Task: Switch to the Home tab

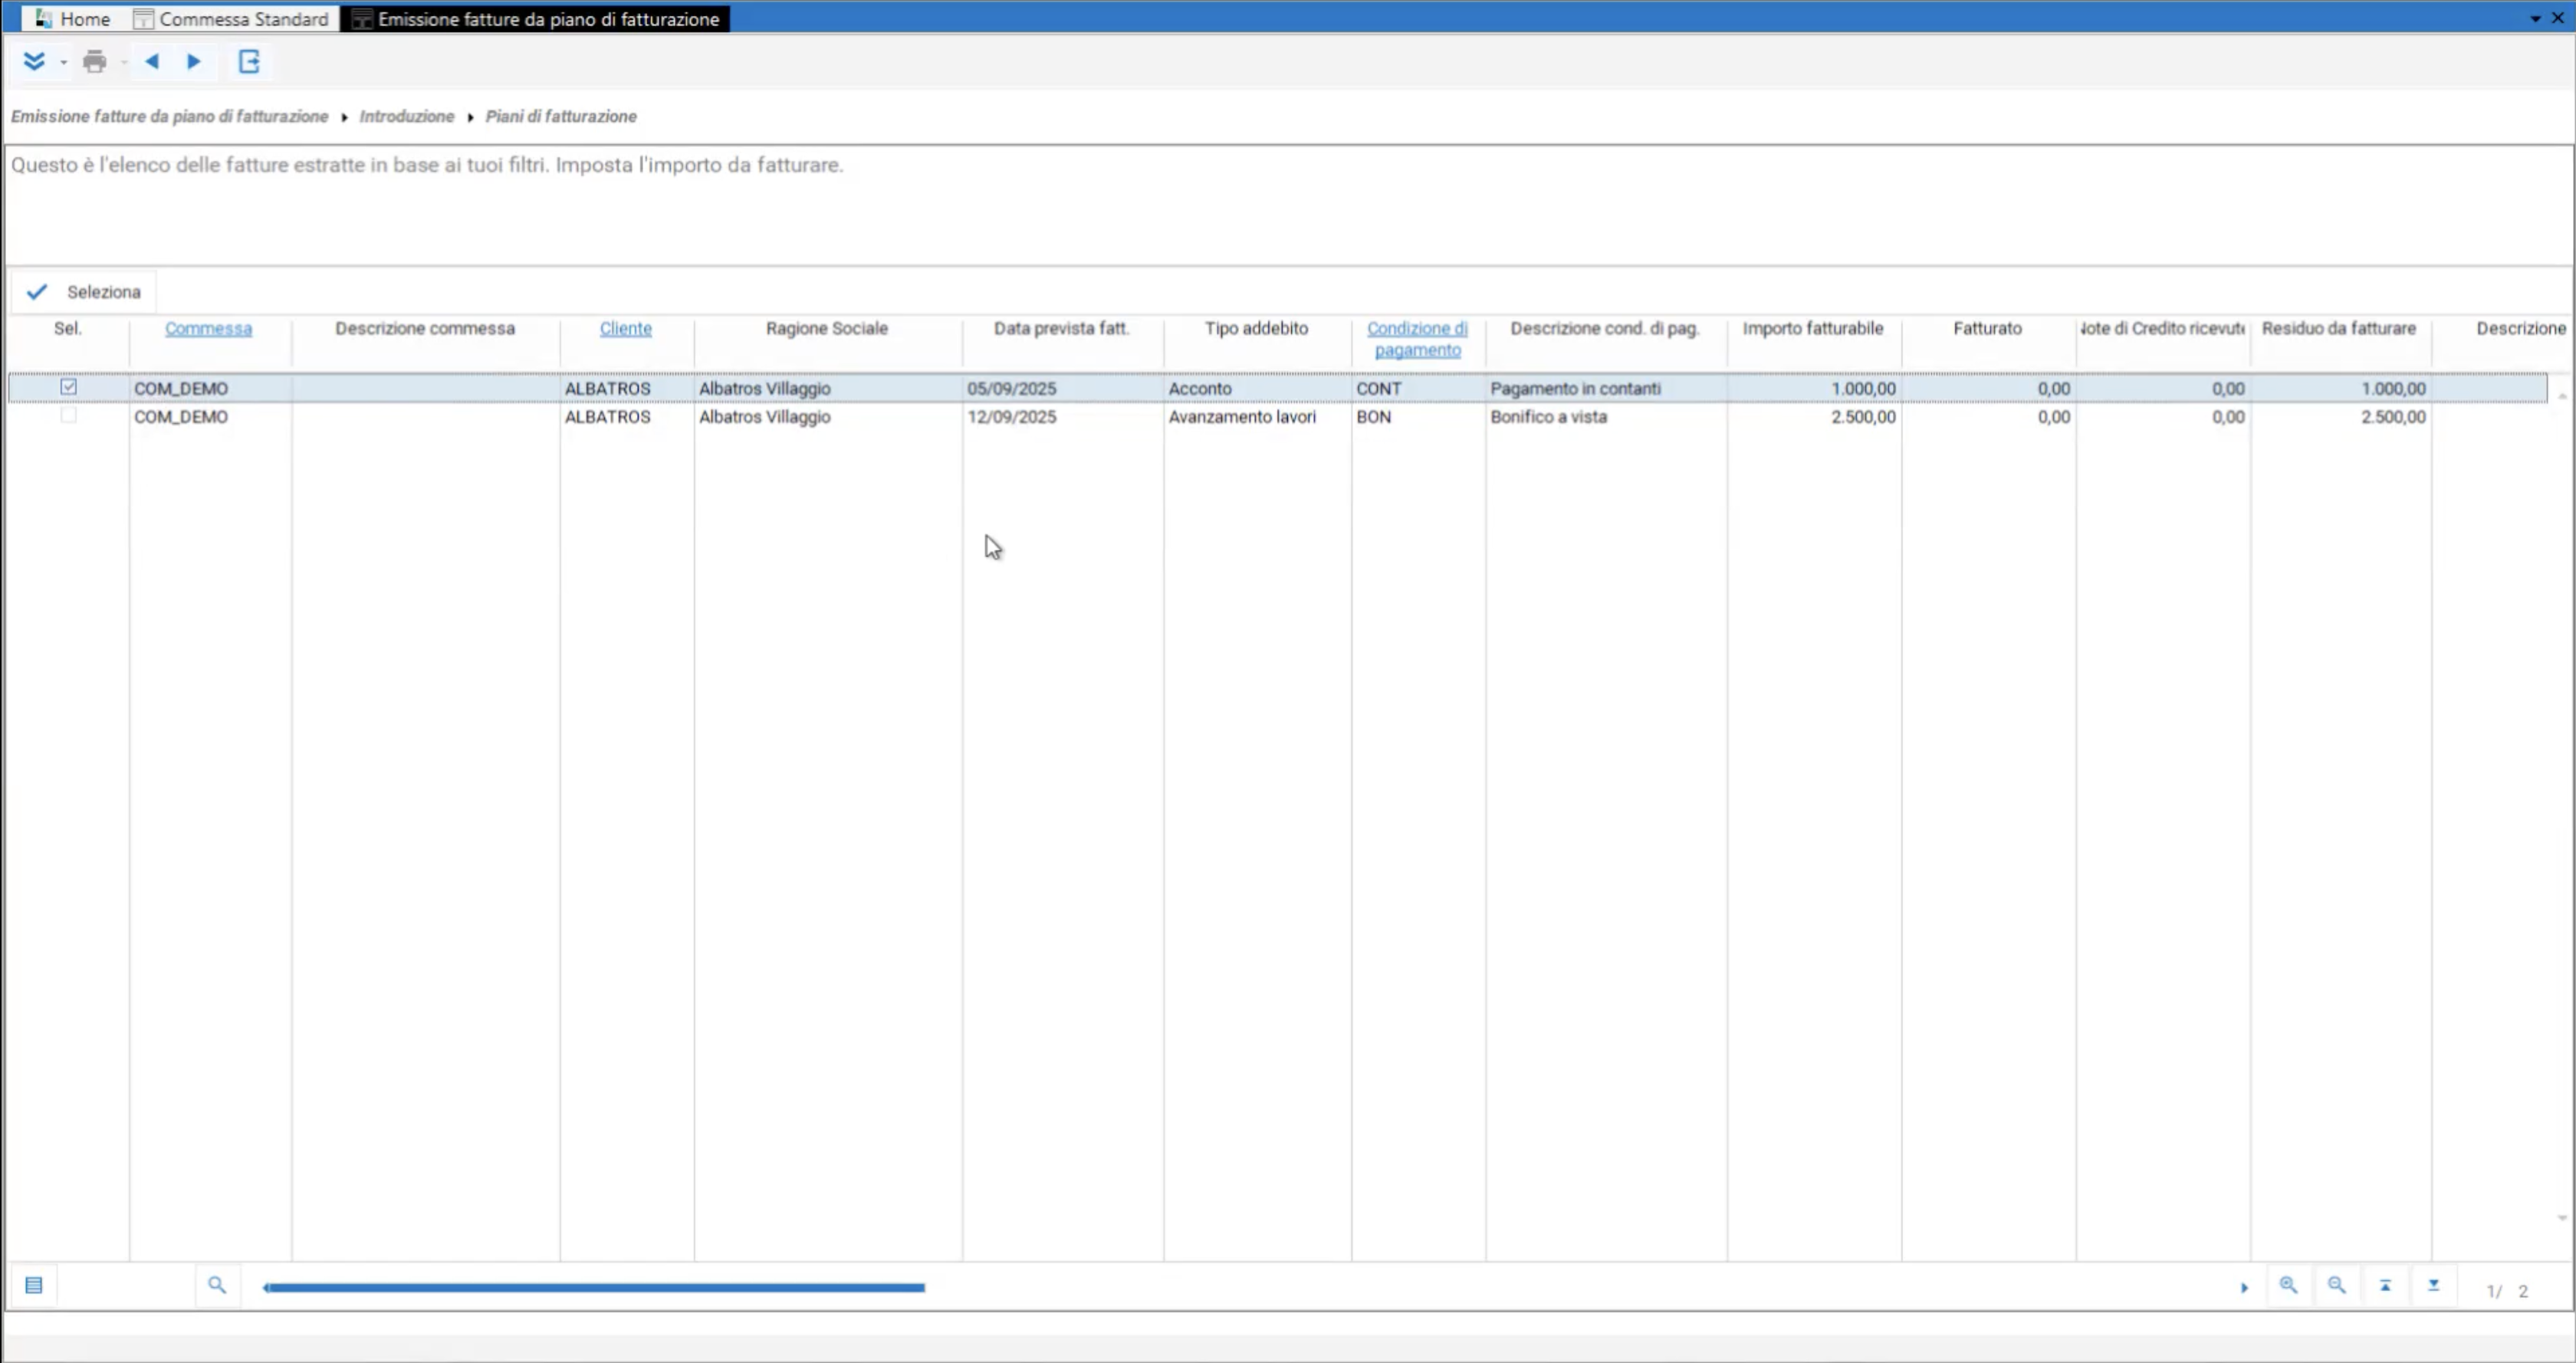Action: click(73, 19)
